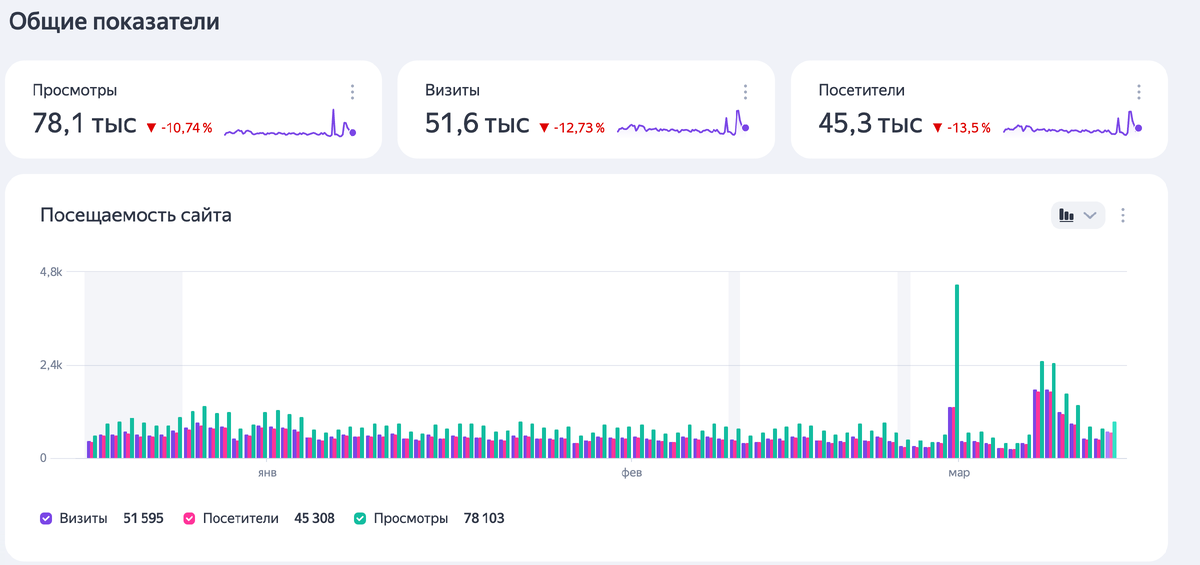Click the мар axis label
The image size is (1200, 565).
pos(958,473)
